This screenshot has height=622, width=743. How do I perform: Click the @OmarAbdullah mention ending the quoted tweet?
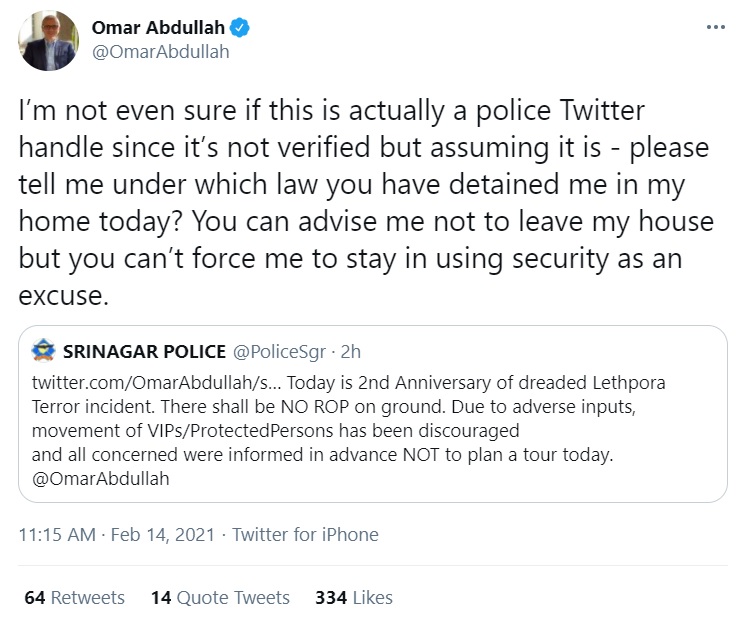coord(100,478)
